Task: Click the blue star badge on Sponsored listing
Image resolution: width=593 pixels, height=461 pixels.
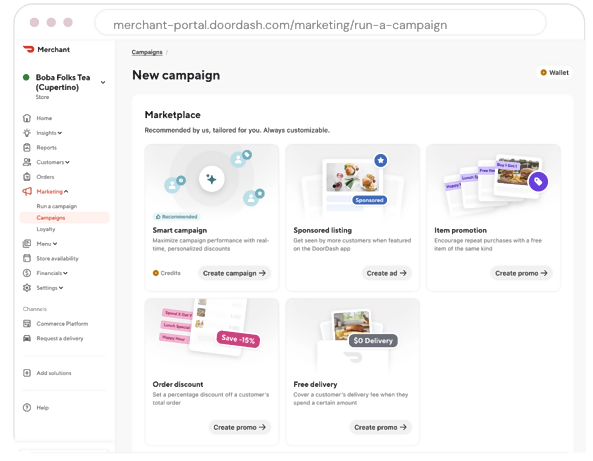Action: pyautogui.click(x=381, y=161)
